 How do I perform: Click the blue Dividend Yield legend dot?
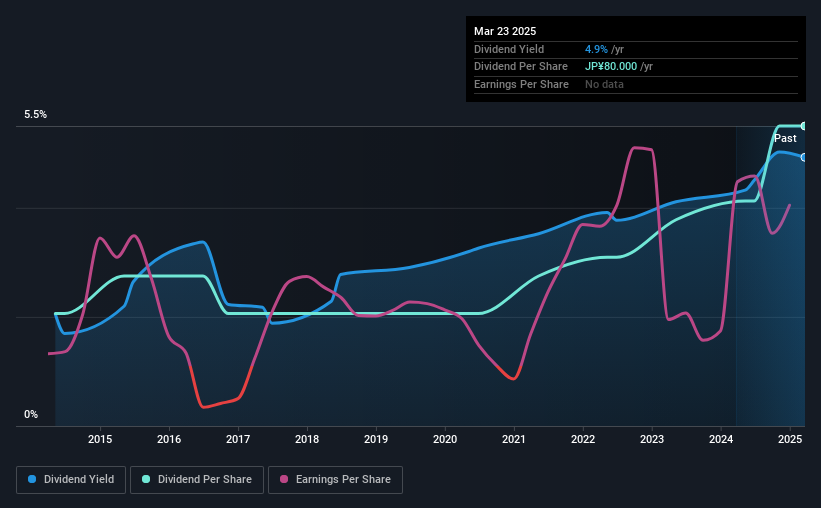(32, 479)
